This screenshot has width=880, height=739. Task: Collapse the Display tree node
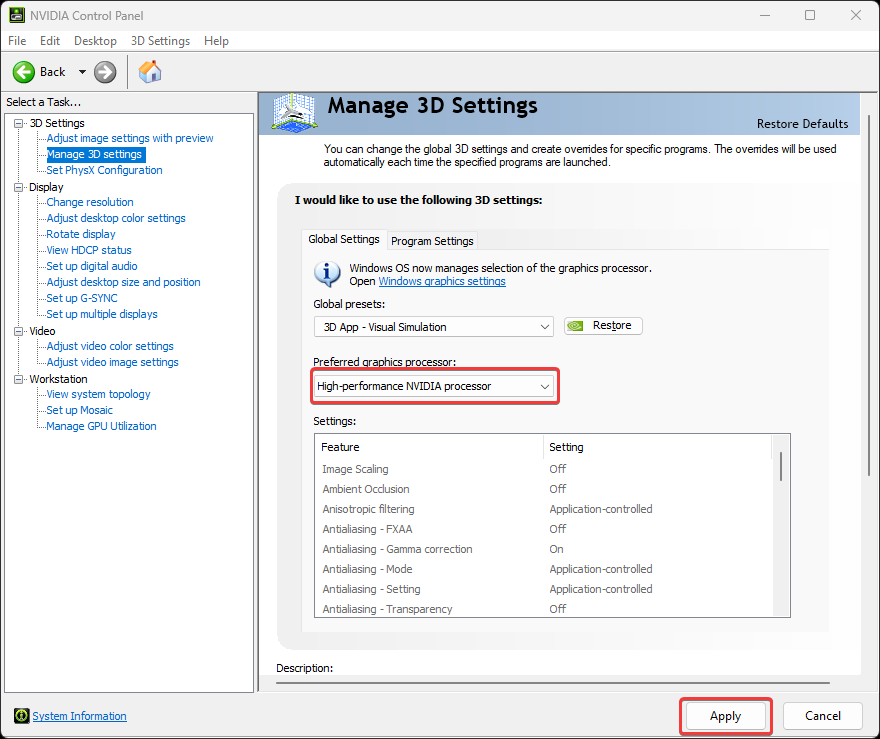click(x=19, y=187)
